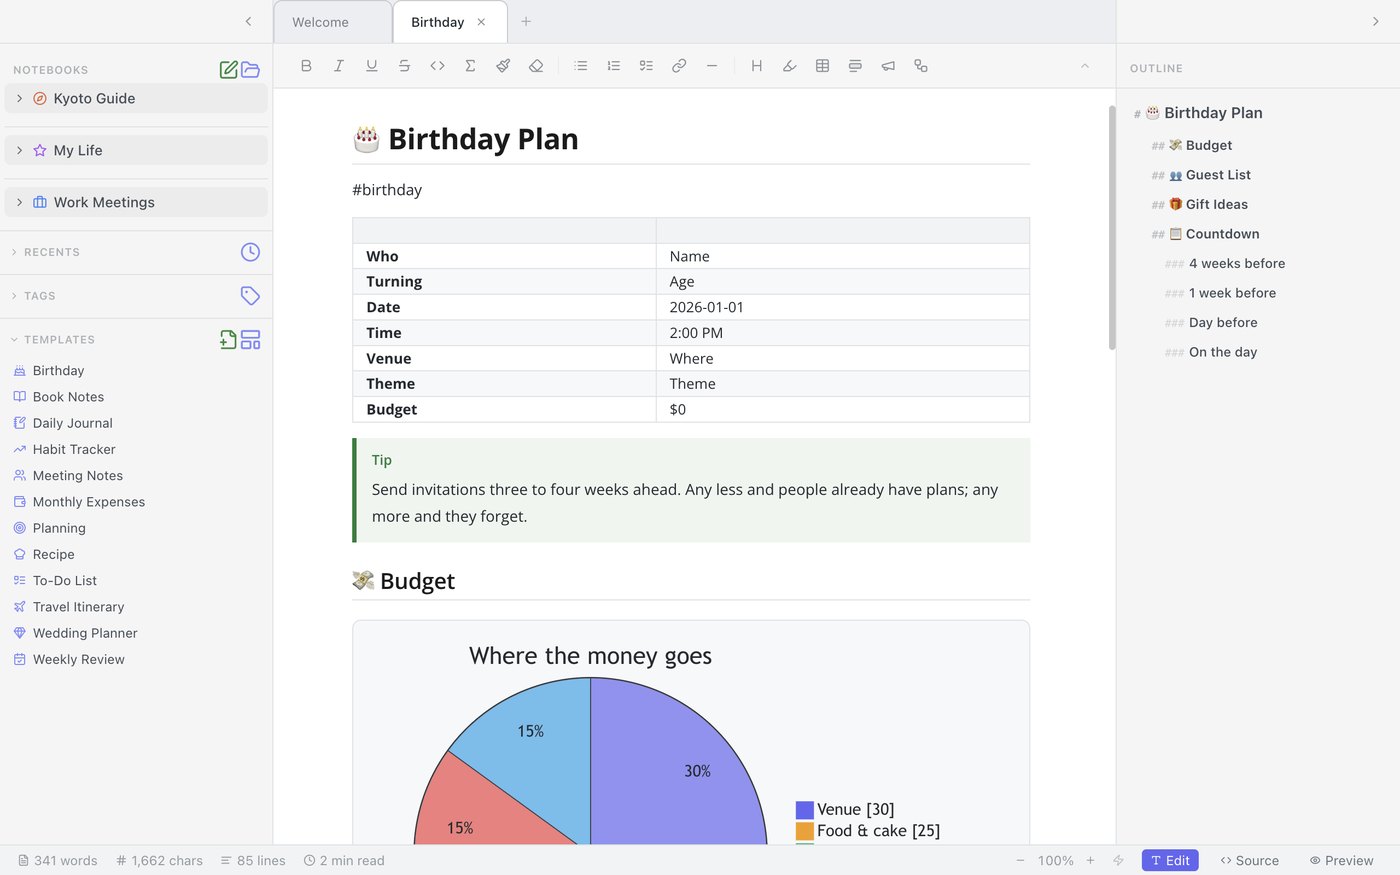The height and width of the screenshot is (875, 1400).
Task: Zoom in with plus button
Action: [x=1090, y=860]
